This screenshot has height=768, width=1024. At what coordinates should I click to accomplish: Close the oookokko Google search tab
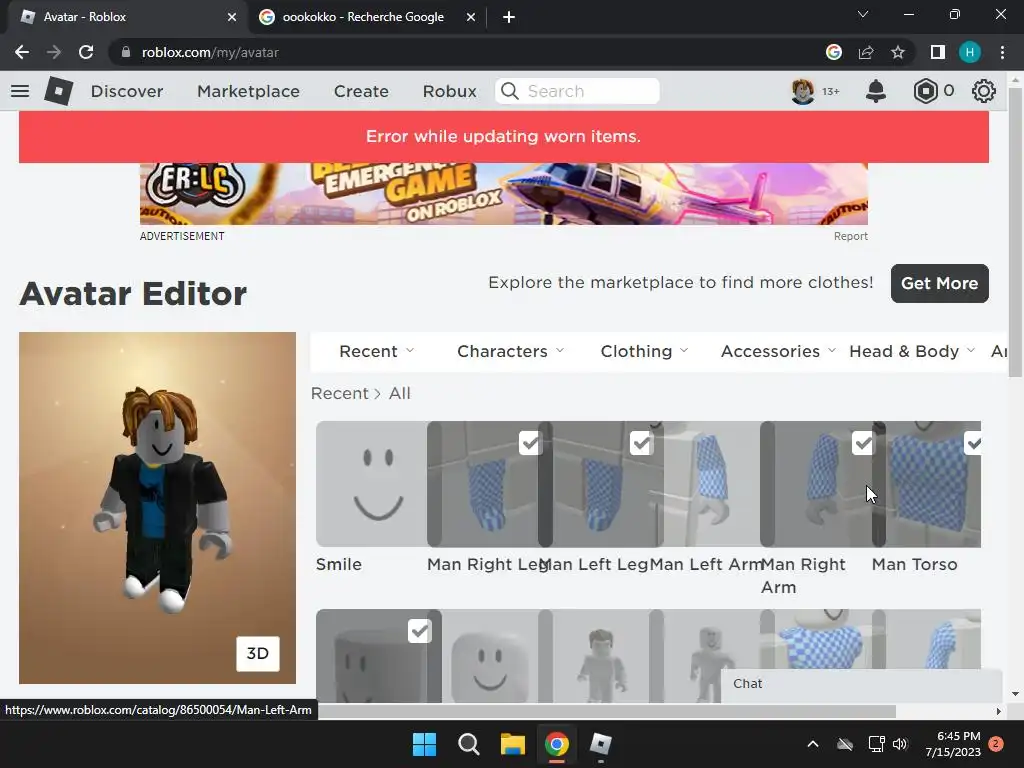pyautogui.click(x=471, y=17)
